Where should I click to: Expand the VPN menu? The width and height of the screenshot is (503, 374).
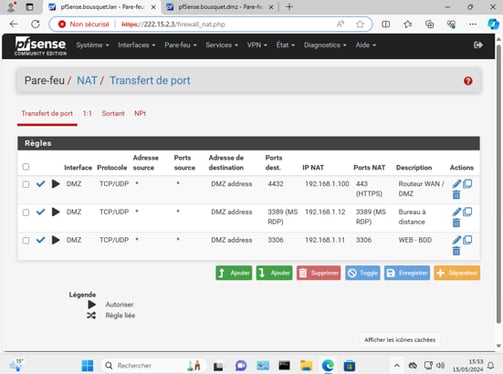(257, 45)
